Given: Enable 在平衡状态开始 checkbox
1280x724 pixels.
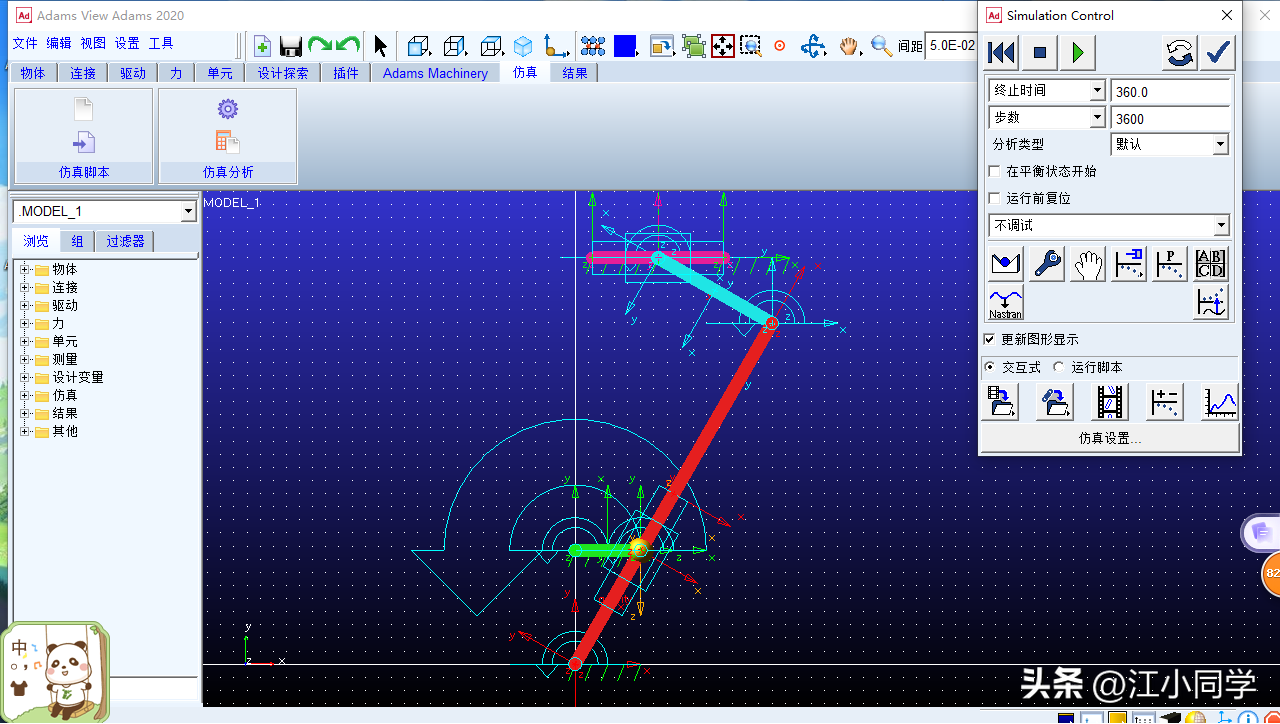Looking at the screenshot, I should 994,172.
